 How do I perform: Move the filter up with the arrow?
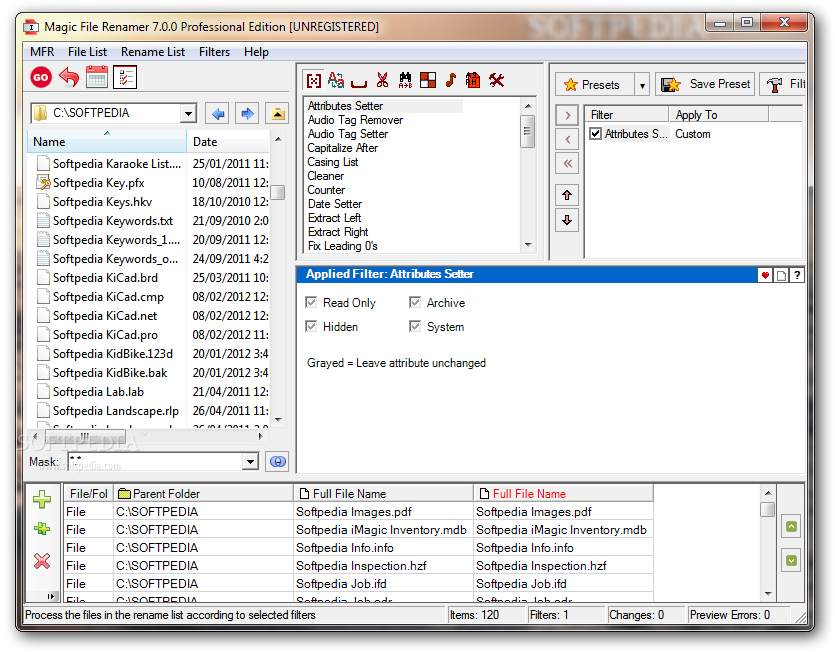point(567,195)
